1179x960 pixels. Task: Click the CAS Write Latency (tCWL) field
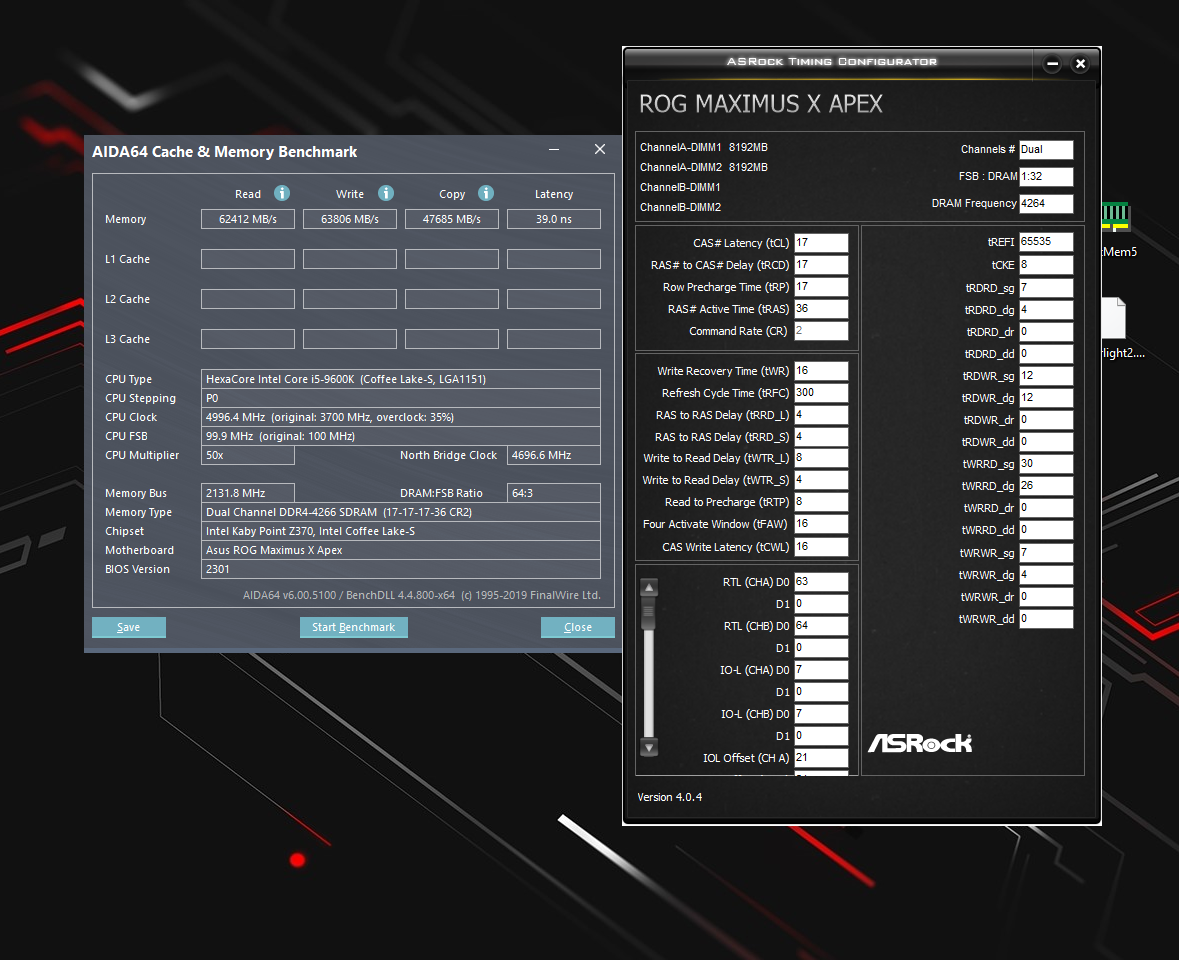tap(821, 547)
